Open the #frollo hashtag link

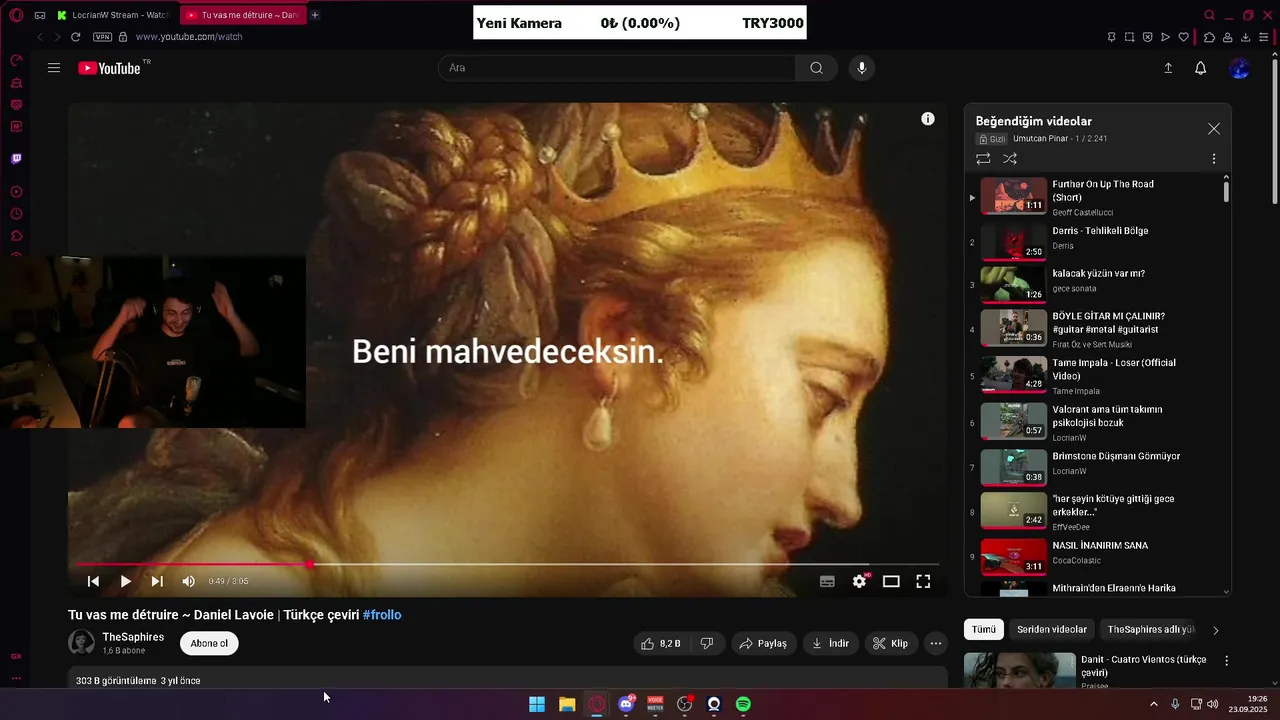[382, 615]
